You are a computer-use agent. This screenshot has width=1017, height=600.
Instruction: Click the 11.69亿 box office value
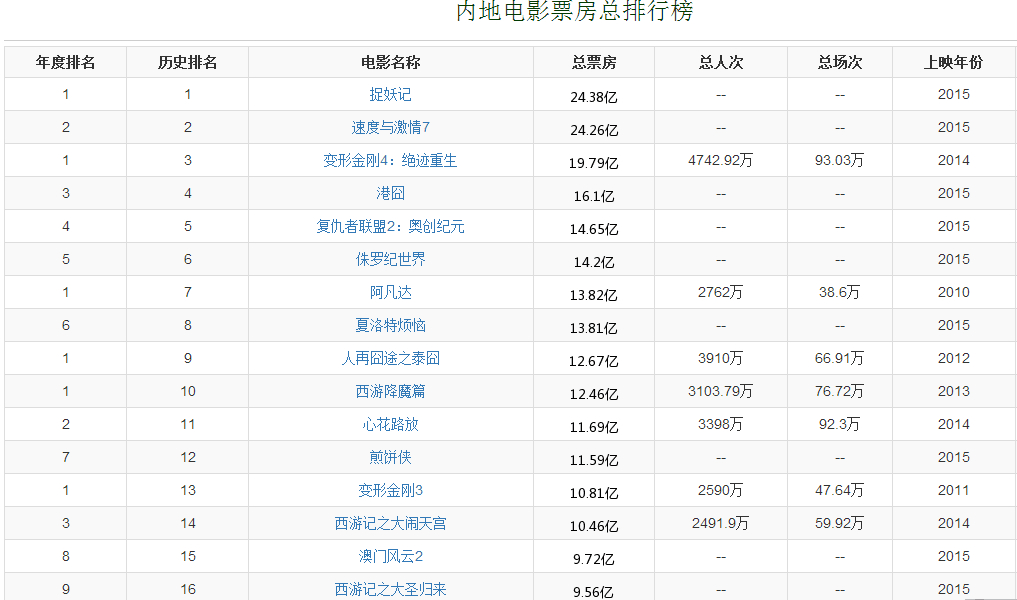(x=594, y=427)
